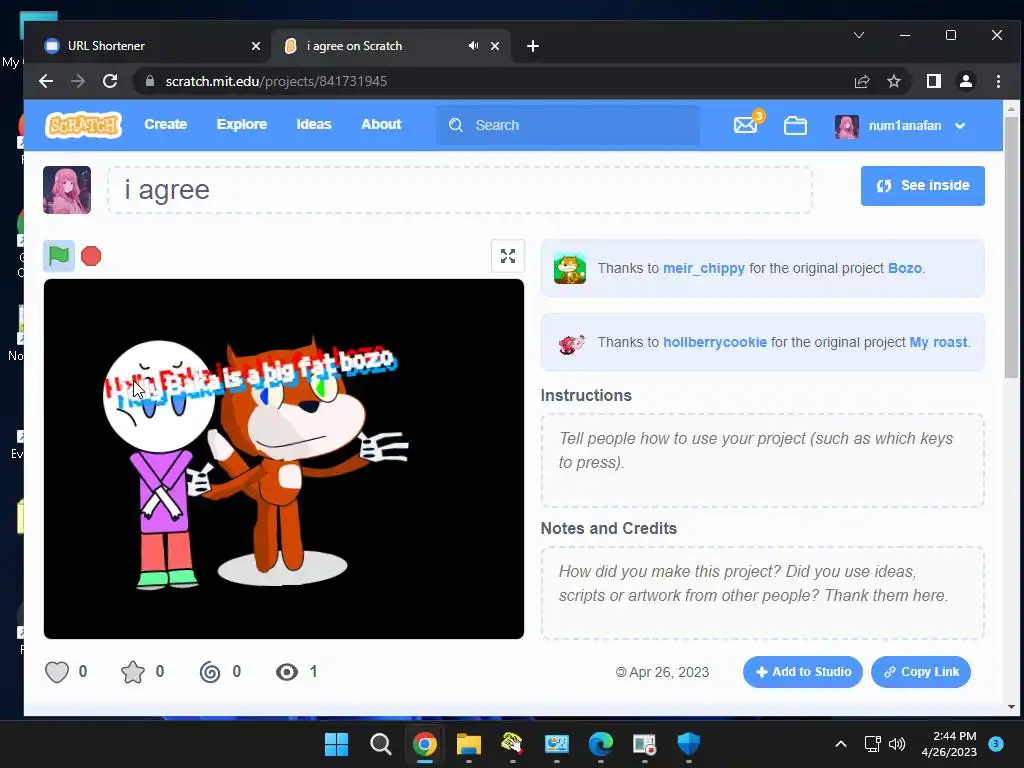Open a new browser tab
The width and height of the screenshot is (1024, 768).
tap(533, 46)
